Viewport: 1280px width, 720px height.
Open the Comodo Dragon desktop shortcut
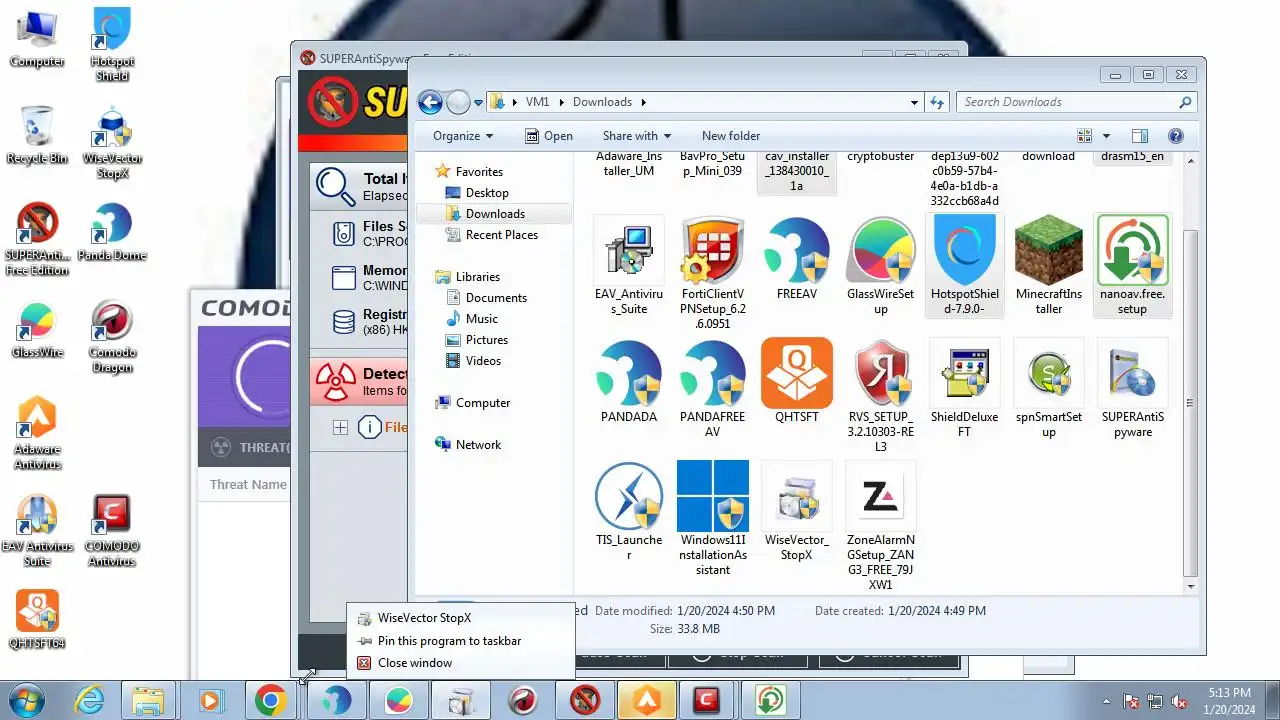pos(112,337)
